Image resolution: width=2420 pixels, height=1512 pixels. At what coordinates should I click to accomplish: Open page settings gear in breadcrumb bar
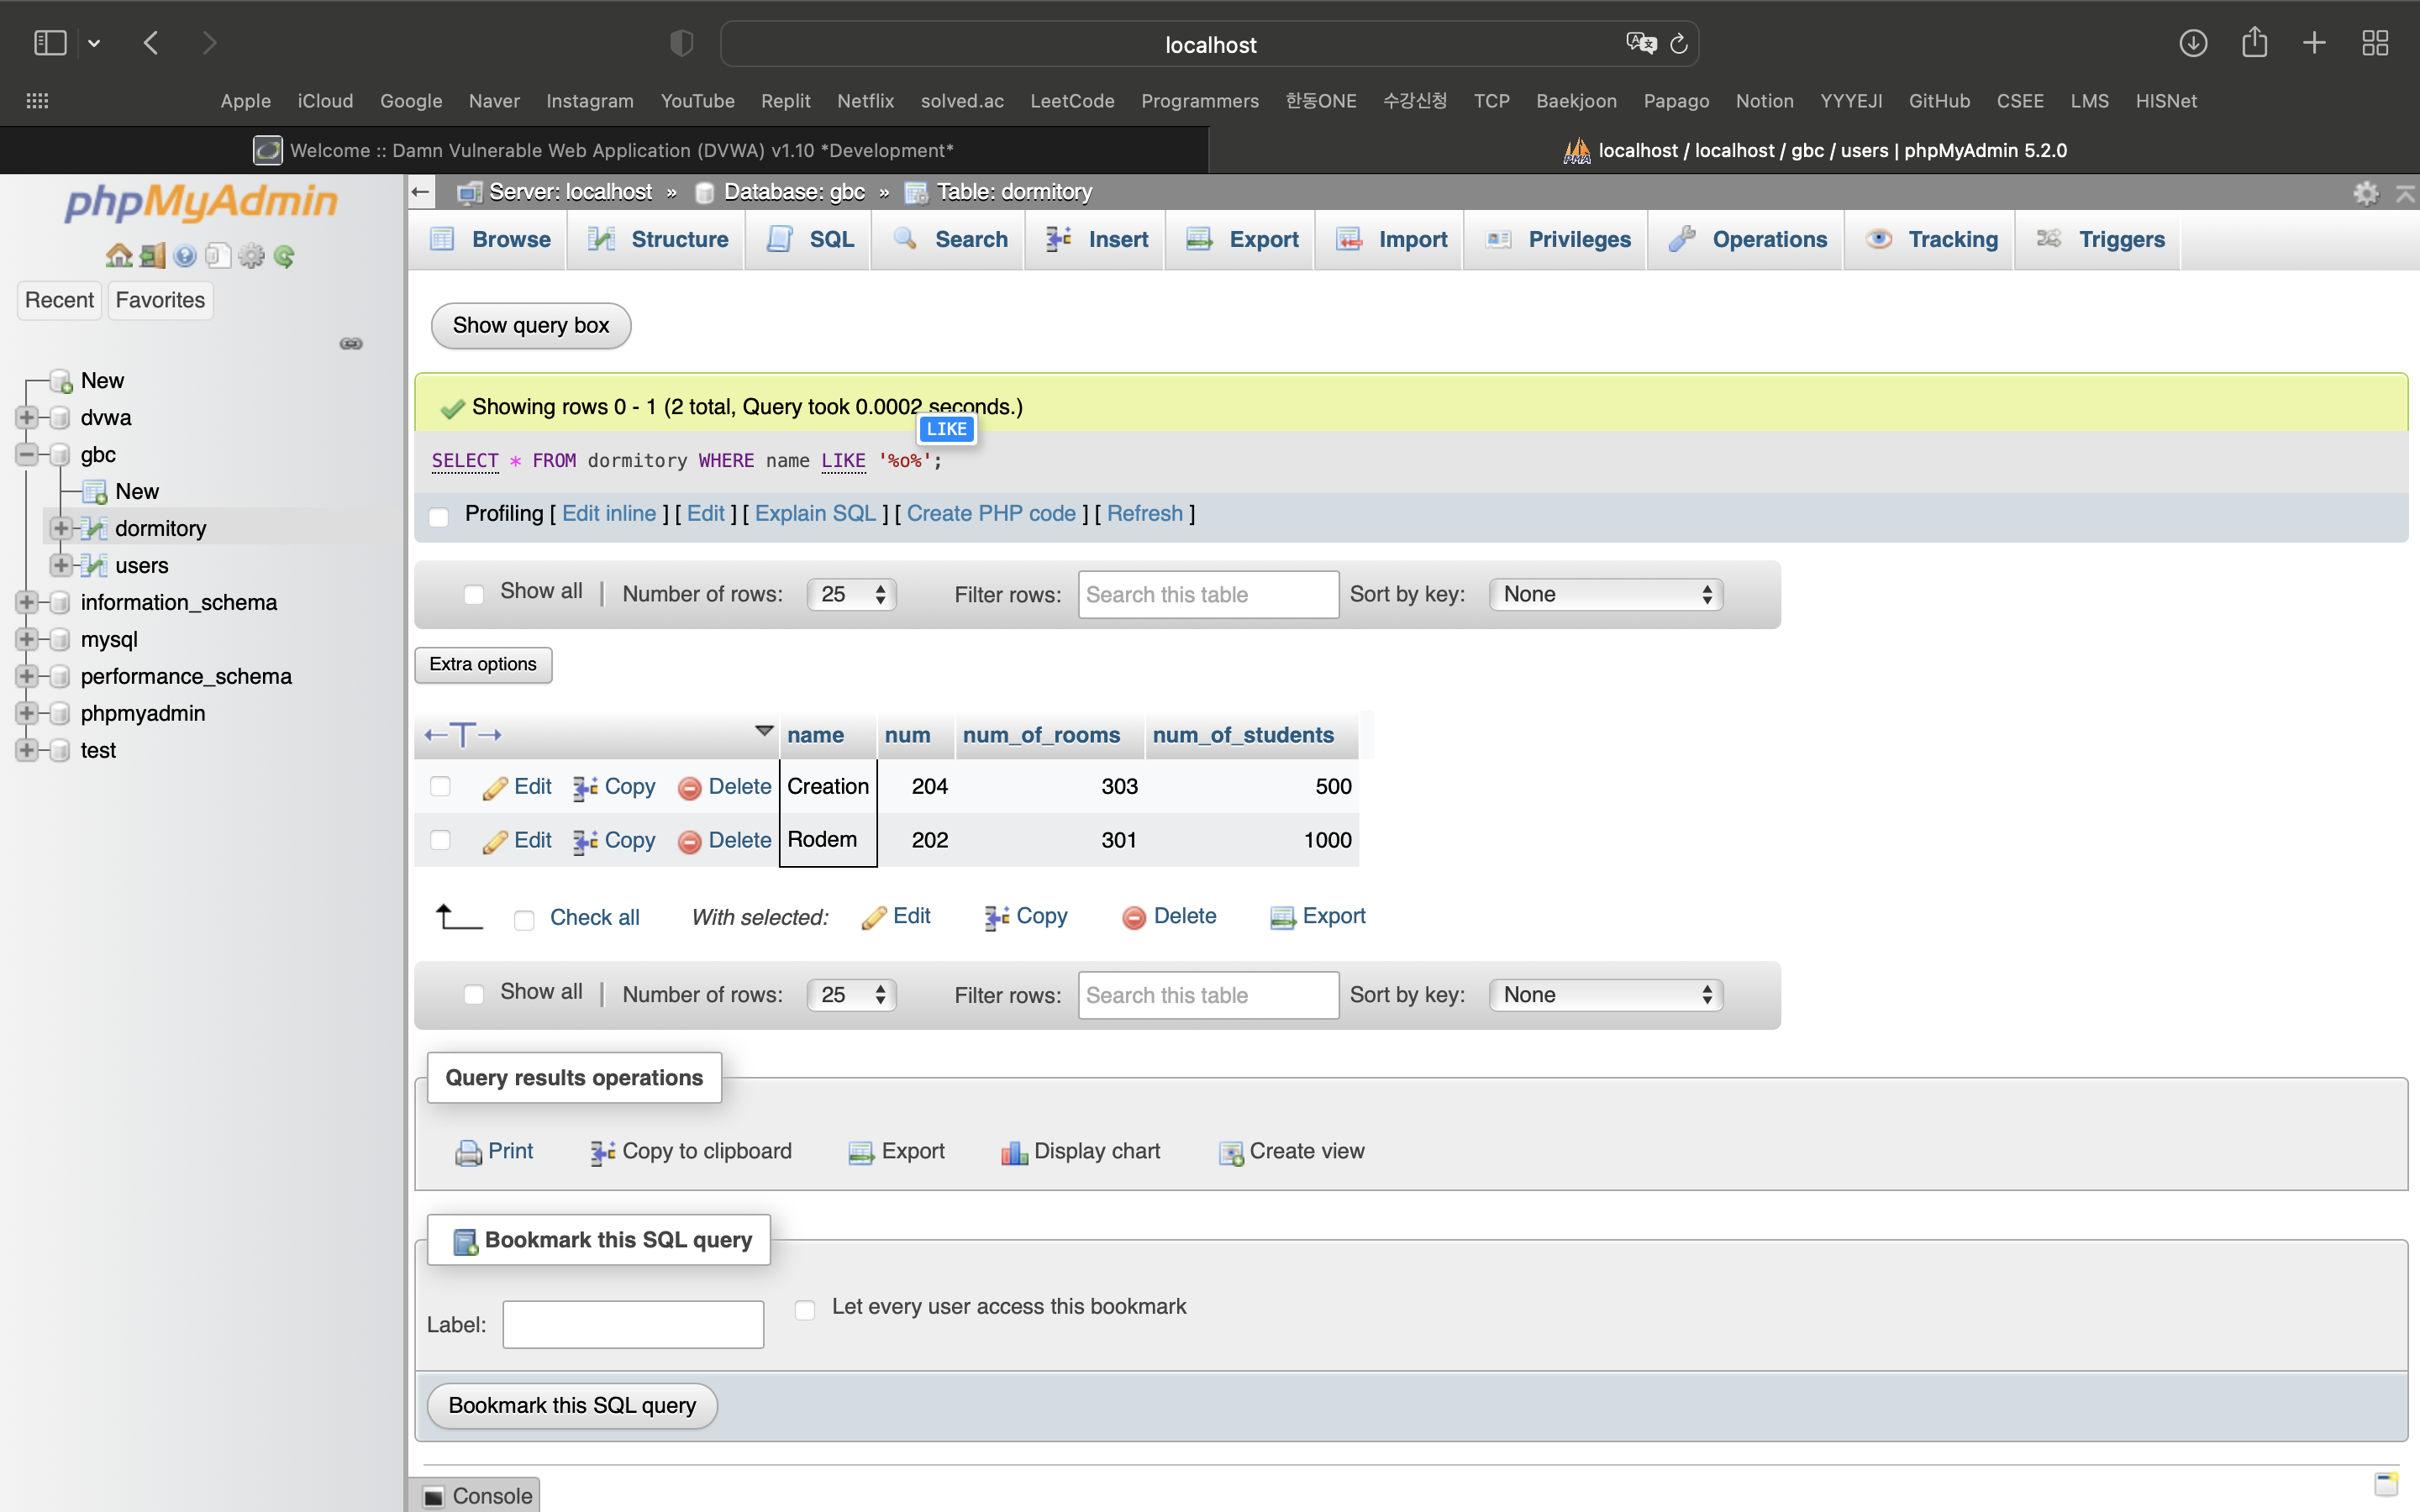click(x=2365, y=192)
